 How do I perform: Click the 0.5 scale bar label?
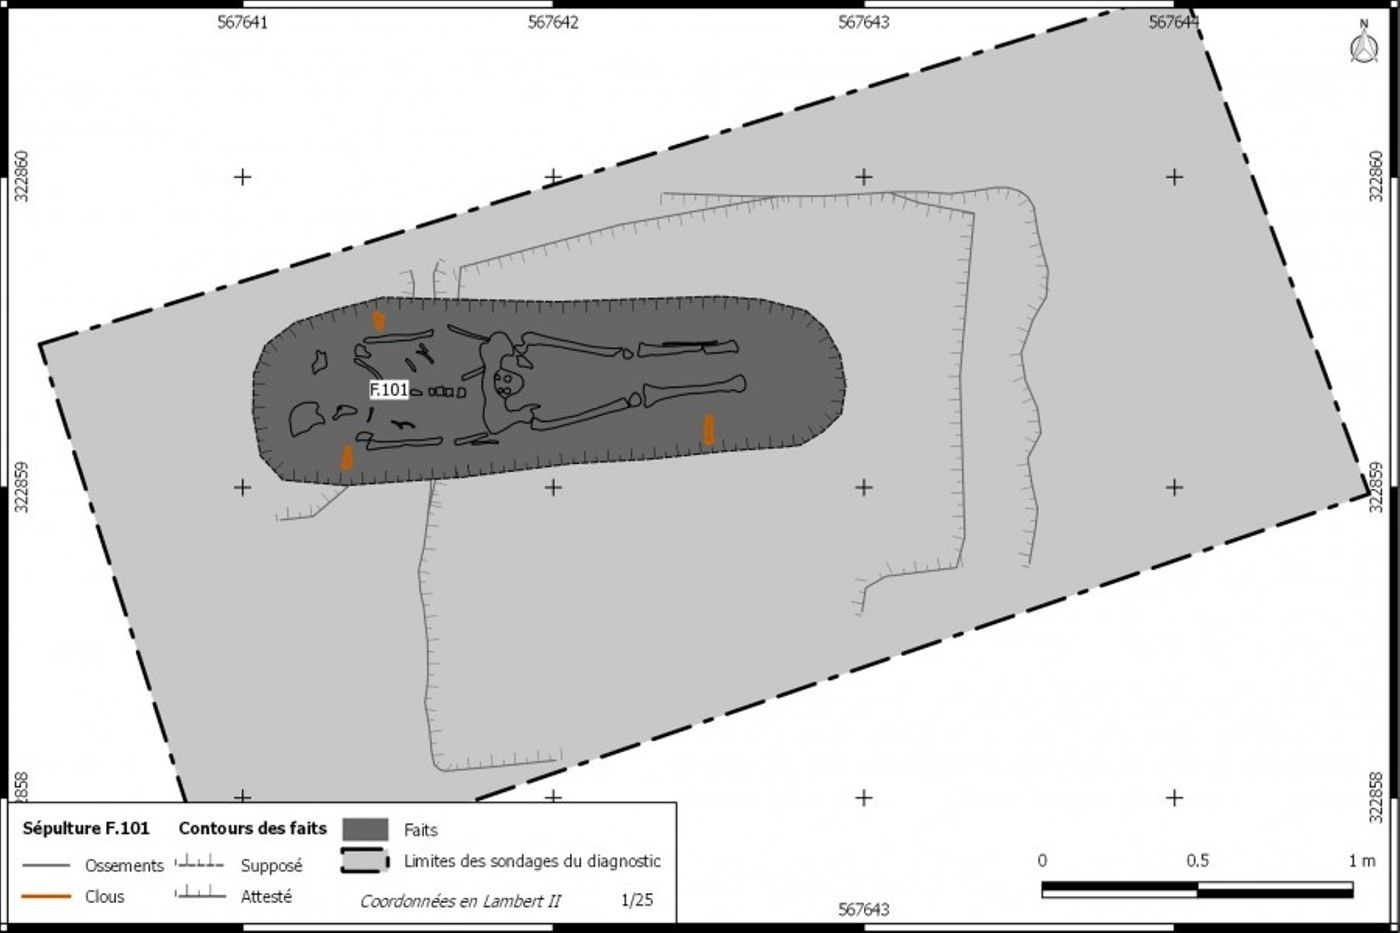[x=1197, y=861]
